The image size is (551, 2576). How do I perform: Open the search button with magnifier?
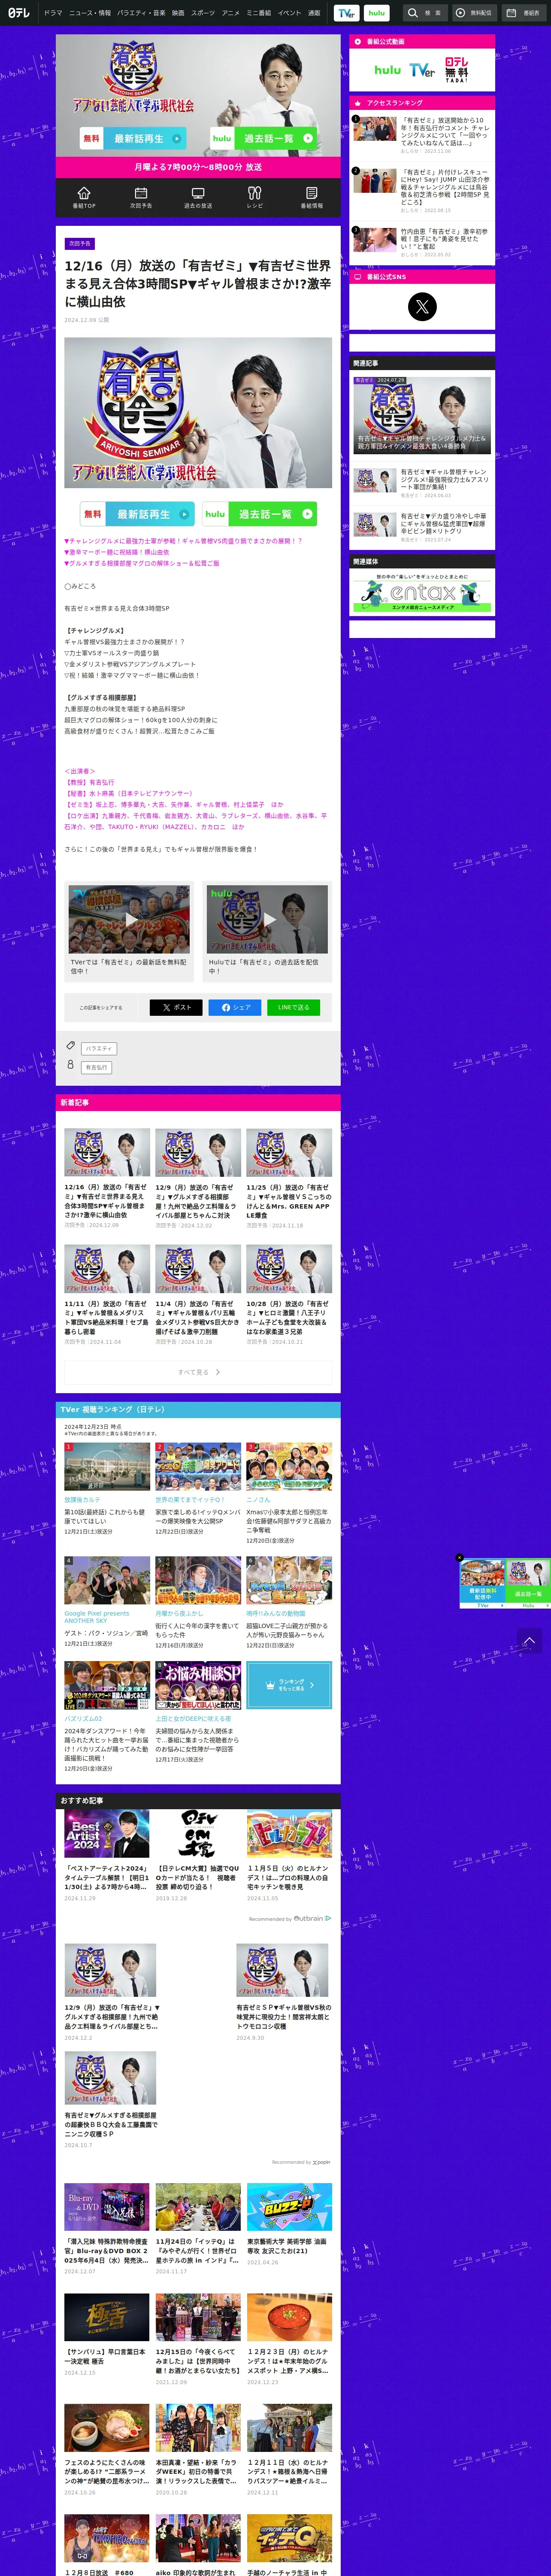[x=424, y=13]
